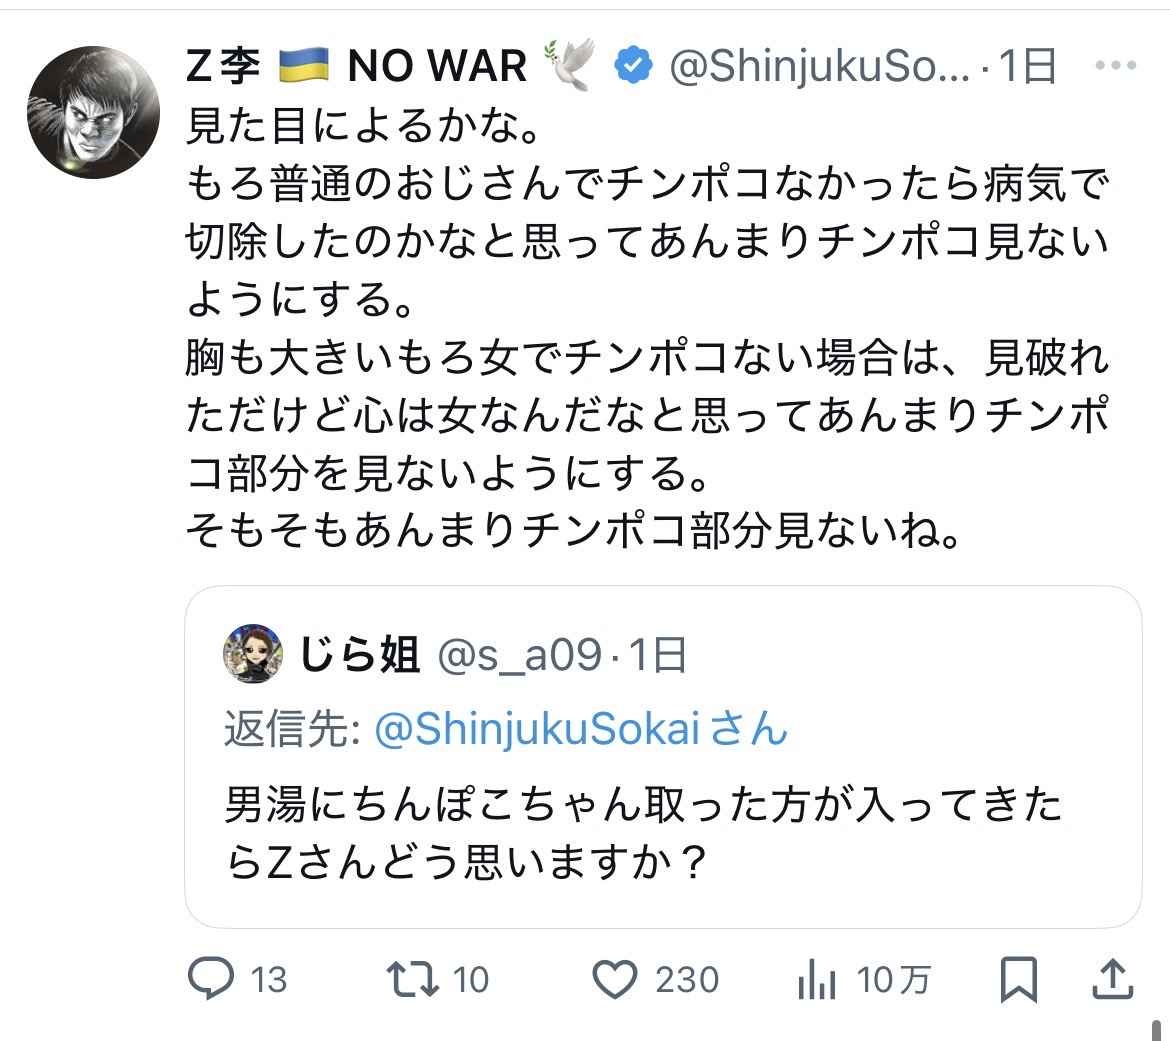This screenshot has height=1041, width=1170.
Task: Follow the blue @ShinjukuSokai mention link
Action: pos(580,731)
